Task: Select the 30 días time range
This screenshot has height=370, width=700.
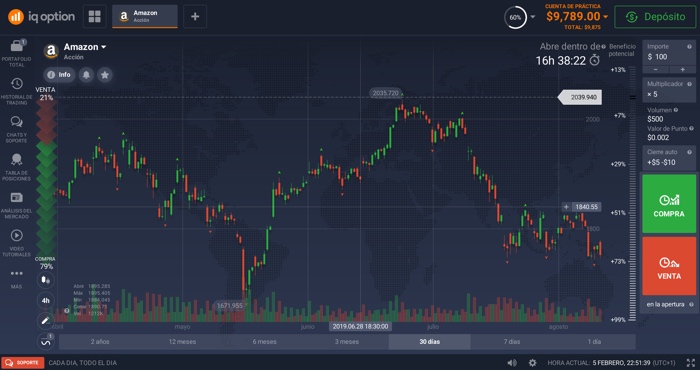Action: click(429, 342)
